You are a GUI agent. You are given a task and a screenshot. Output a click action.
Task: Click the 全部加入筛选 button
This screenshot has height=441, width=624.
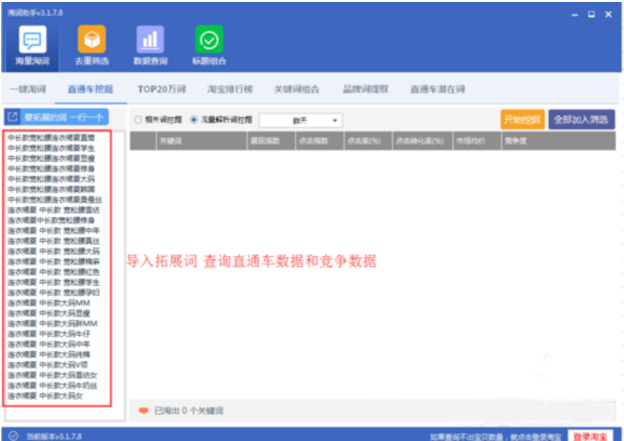pyautogui.click(x=581, y=119)
